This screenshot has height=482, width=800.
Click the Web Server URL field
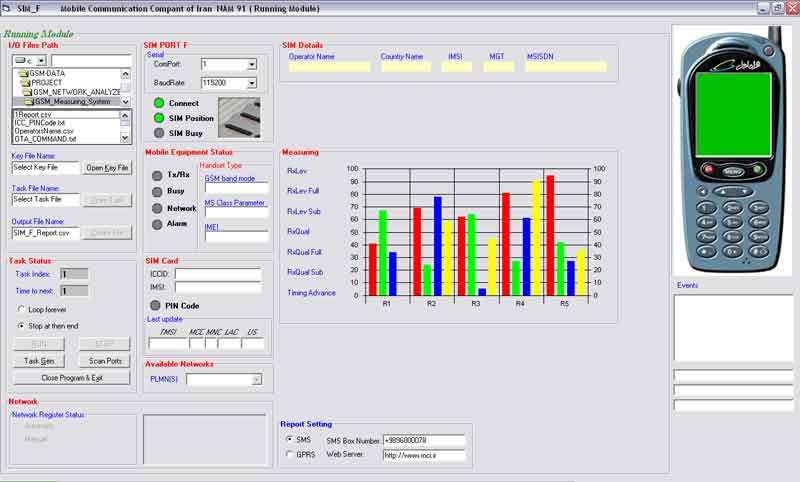point(424,455)
